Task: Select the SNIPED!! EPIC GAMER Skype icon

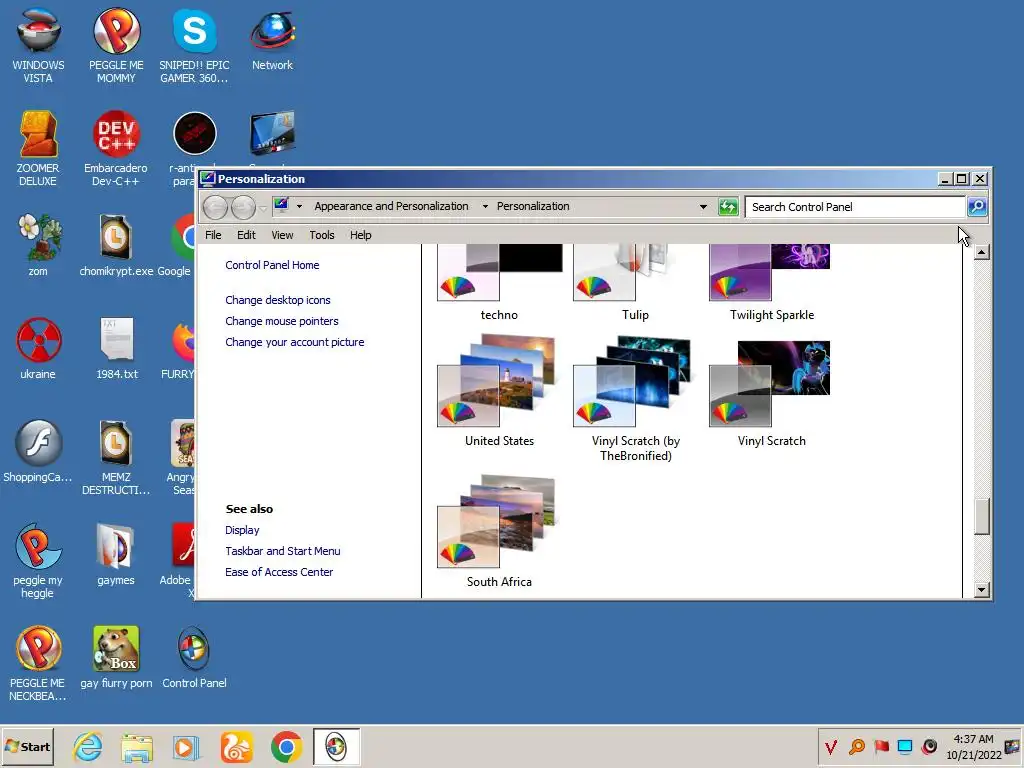Action: point(195,46)
